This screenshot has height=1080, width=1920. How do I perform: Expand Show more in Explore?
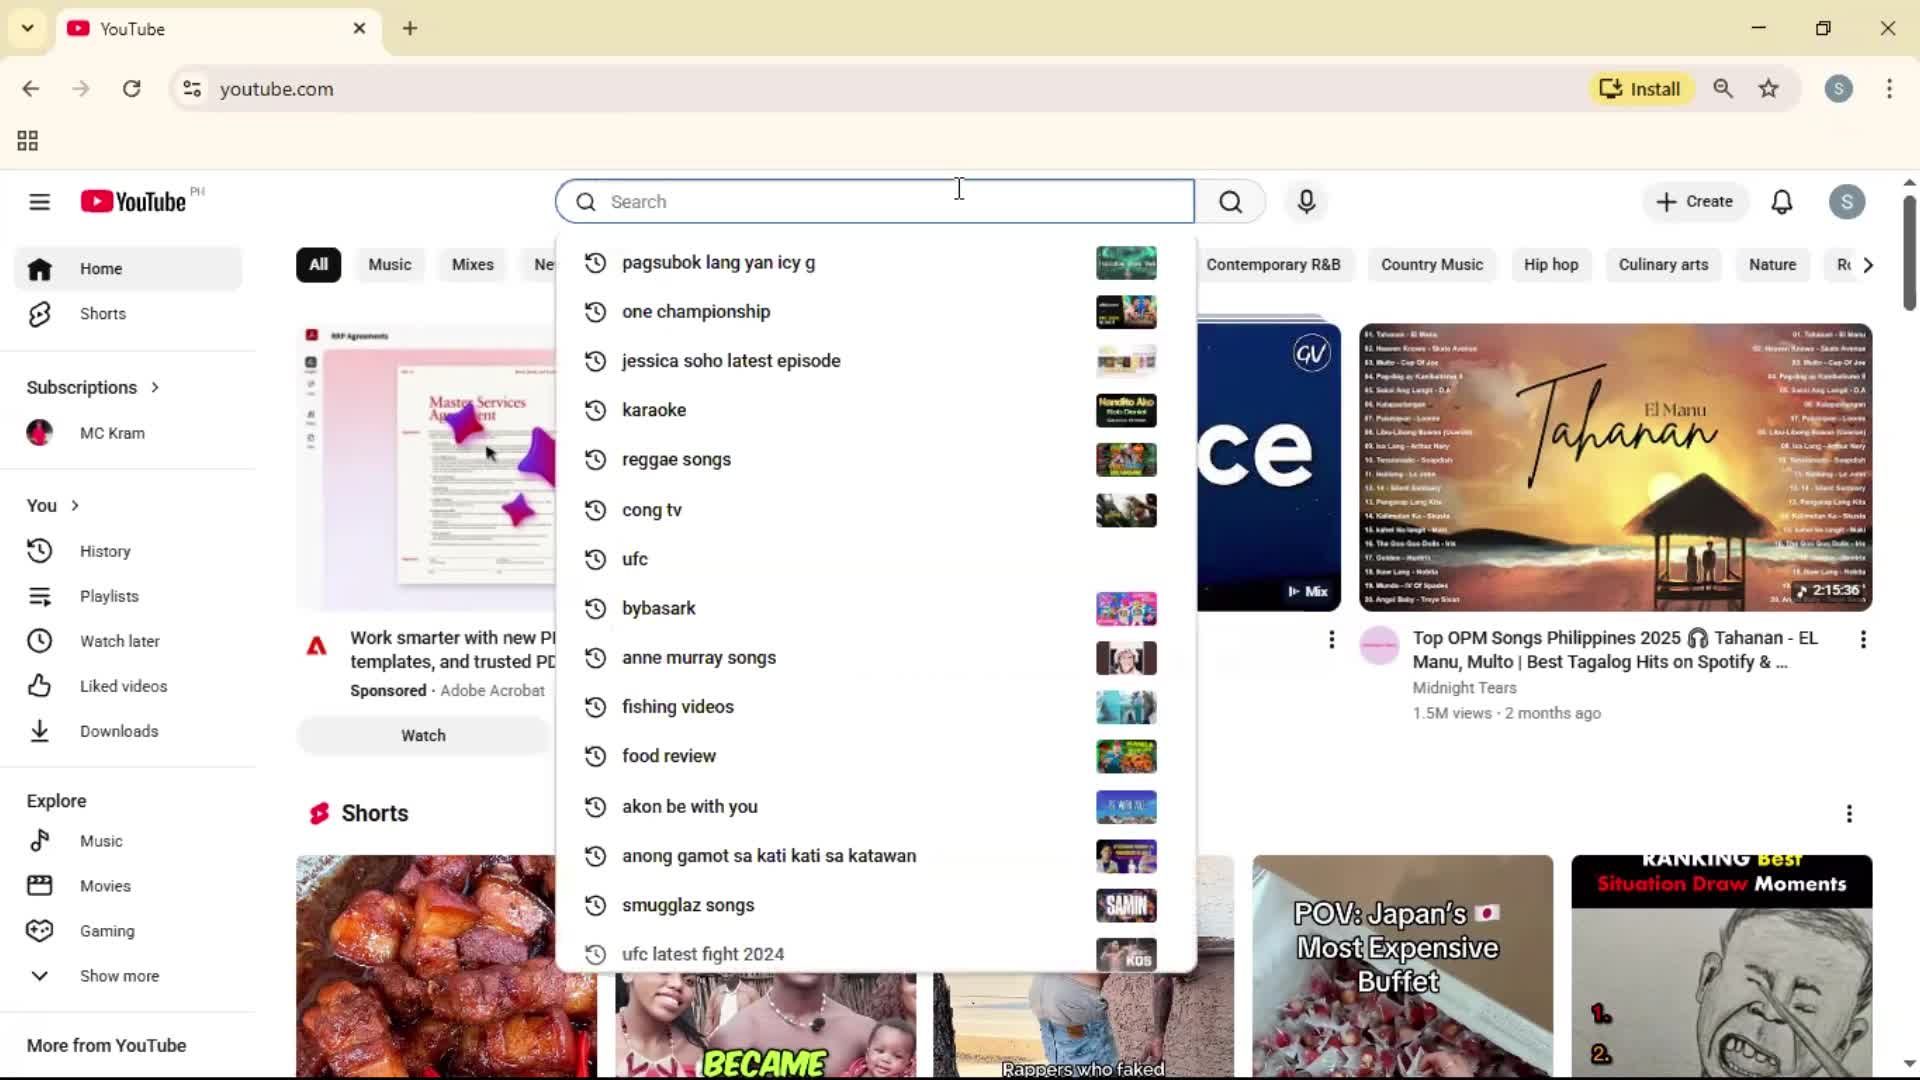(118, 975)
